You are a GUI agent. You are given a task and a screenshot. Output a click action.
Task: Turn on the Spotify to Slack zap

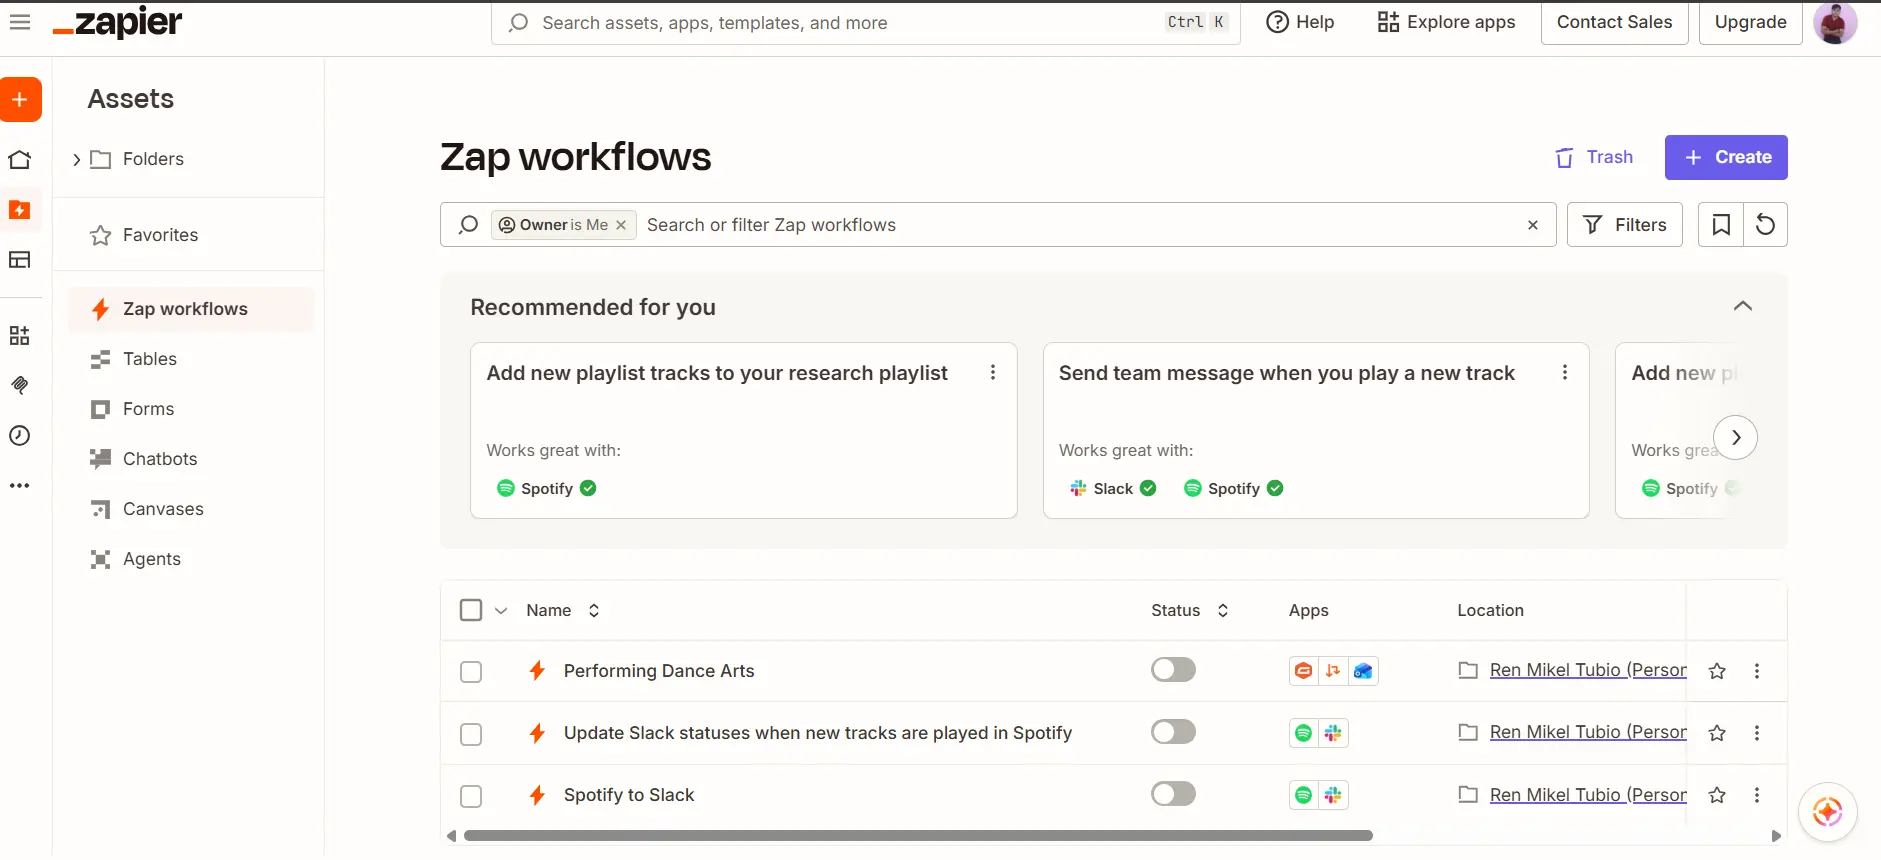point(1173,794)
